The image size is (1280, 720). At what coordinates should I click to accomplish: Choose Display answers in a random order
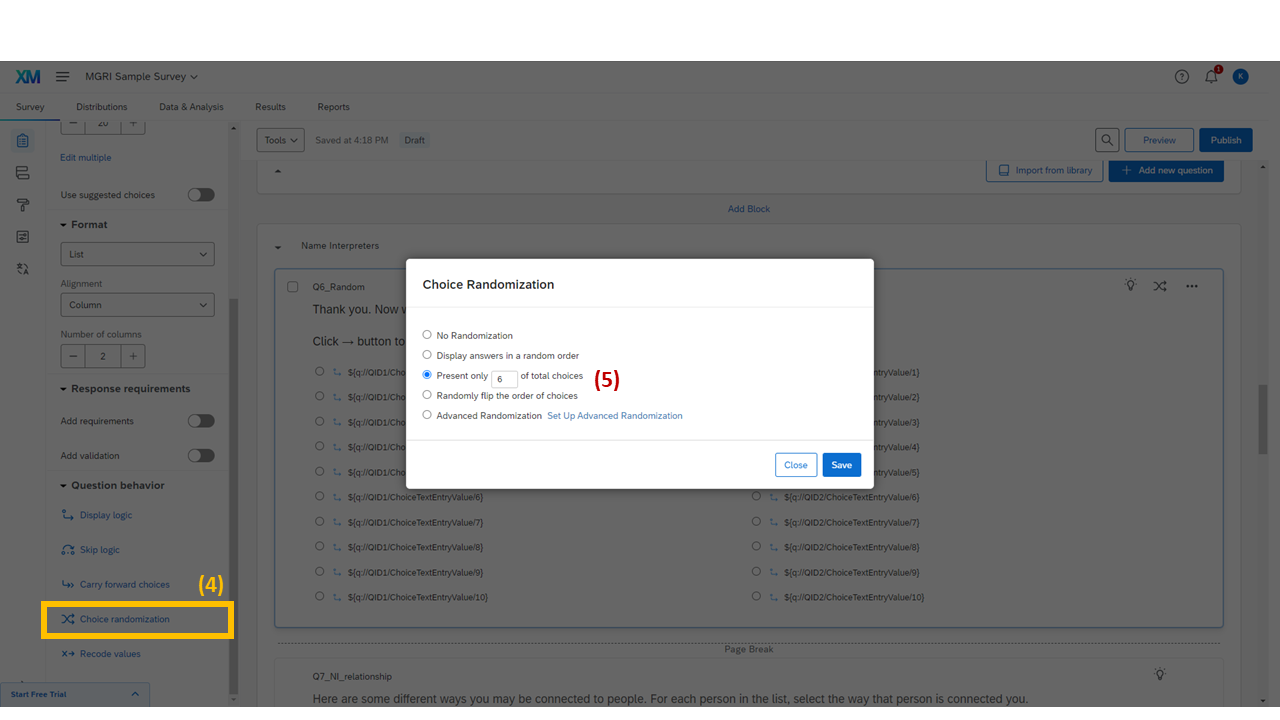(x=427, y=355)
